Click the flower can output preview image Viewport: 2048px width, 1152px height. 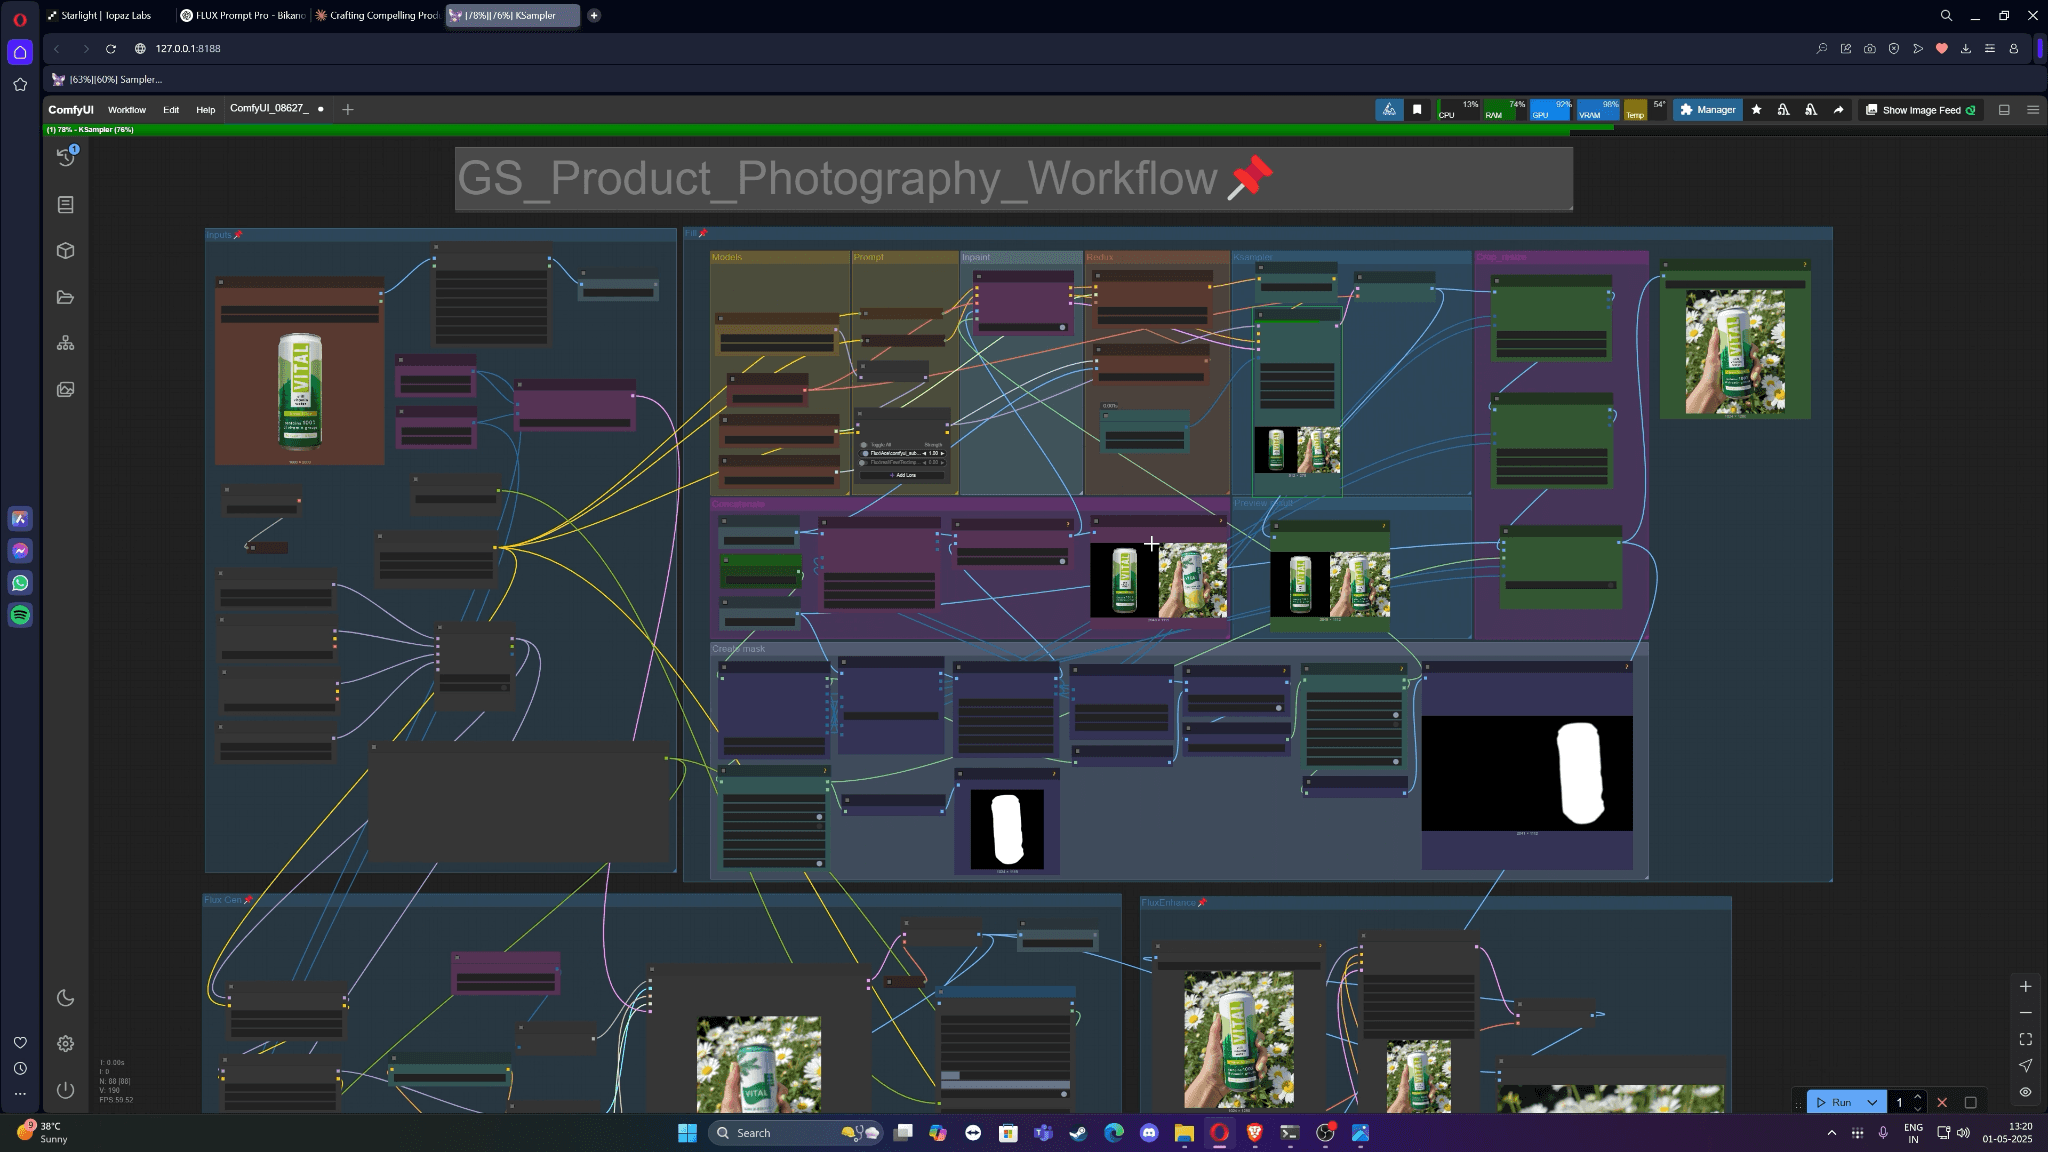click(x=1735, y=352)
